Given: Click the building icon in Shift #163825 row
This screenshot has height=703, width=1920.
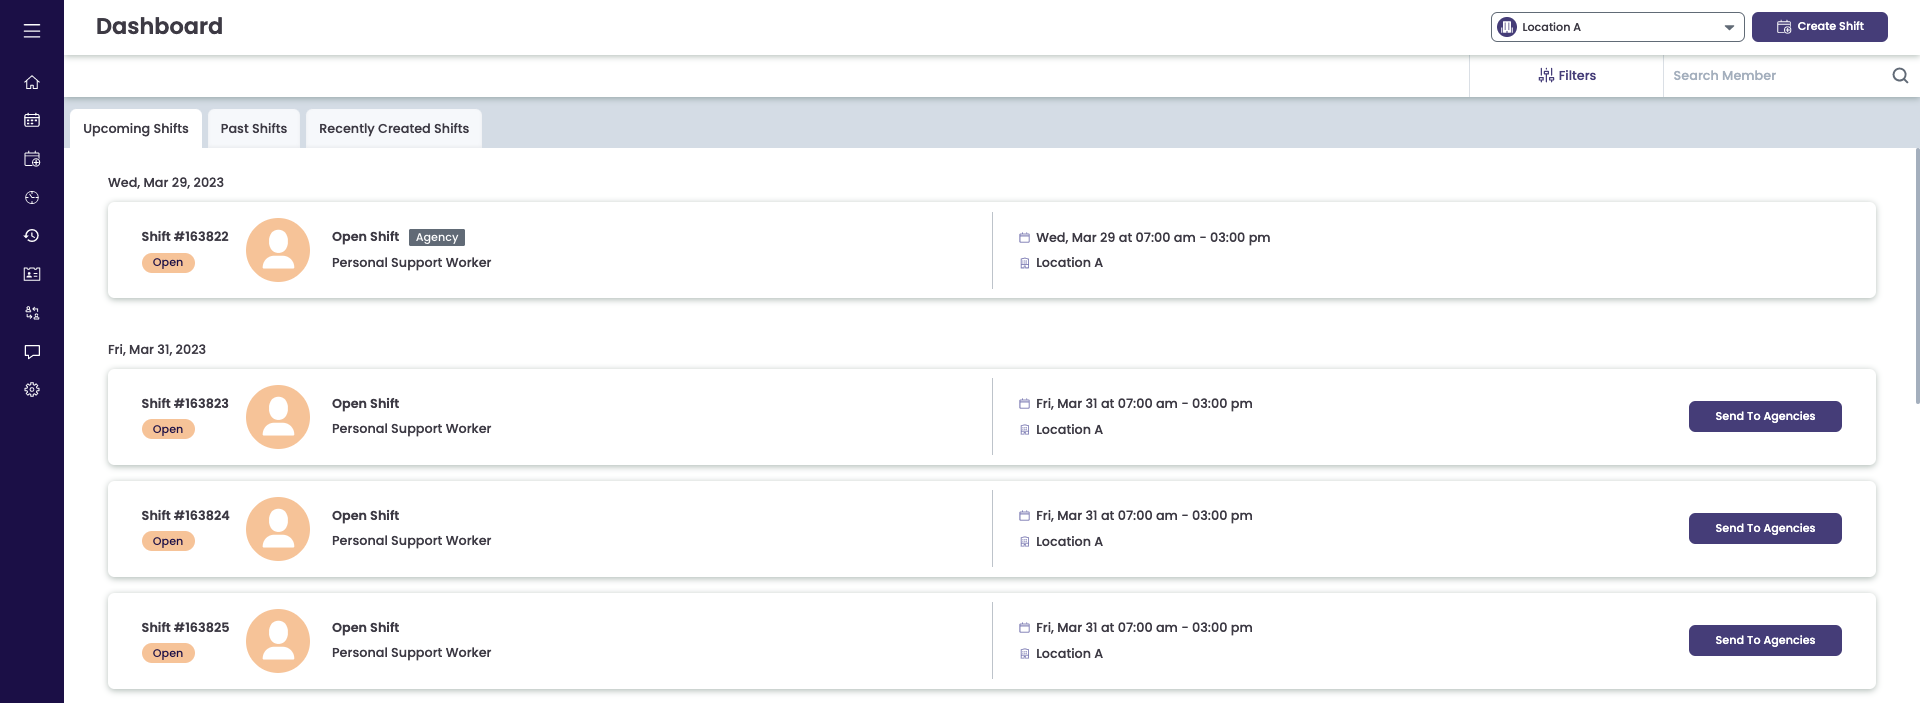Looking at the screenshot, I should 1024,654.
